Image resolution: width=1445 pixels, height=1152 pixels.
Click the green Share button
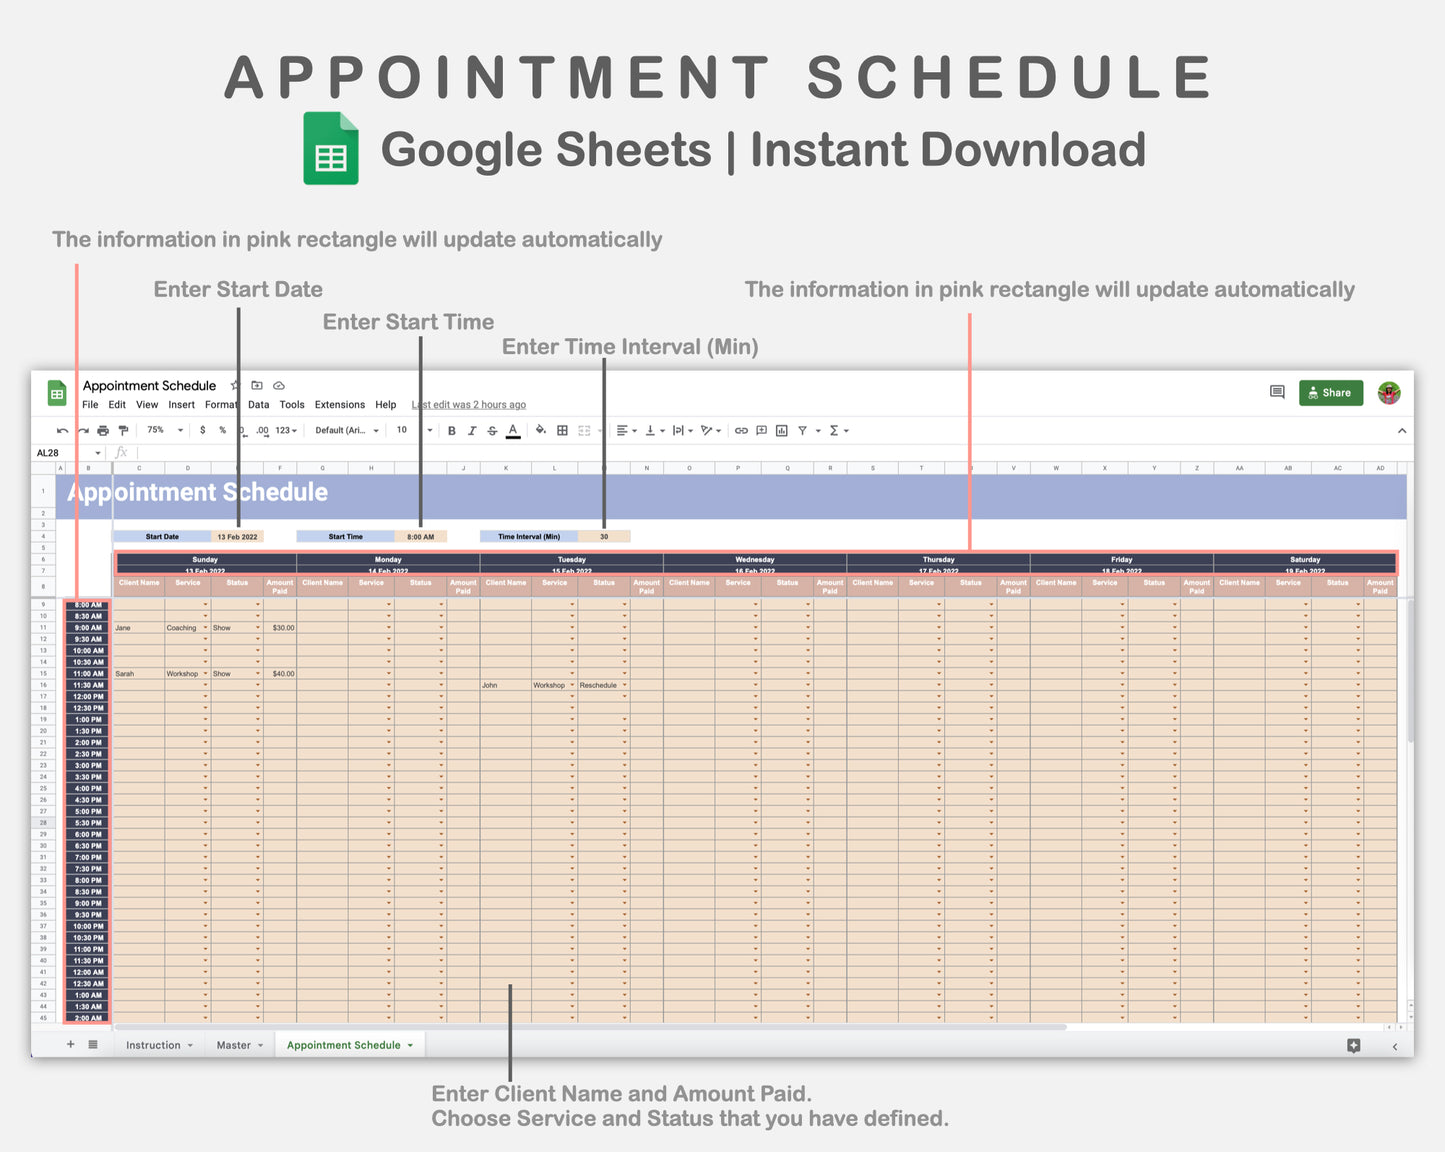[x=1330, y=392]
